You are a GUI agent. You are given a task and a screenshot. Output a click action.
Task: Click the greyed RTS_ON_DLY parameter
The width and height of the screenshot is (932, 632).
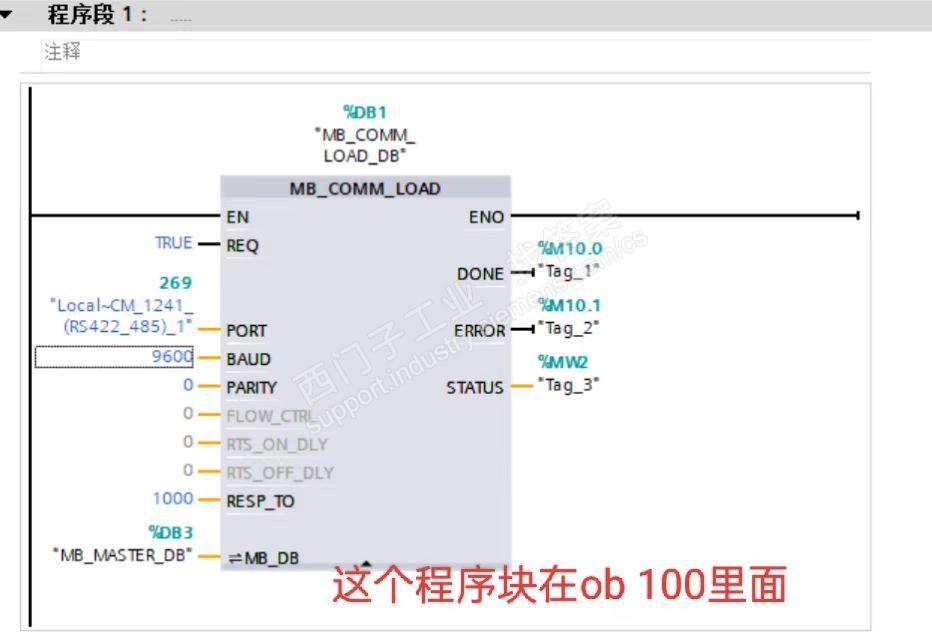coord(277,445)
